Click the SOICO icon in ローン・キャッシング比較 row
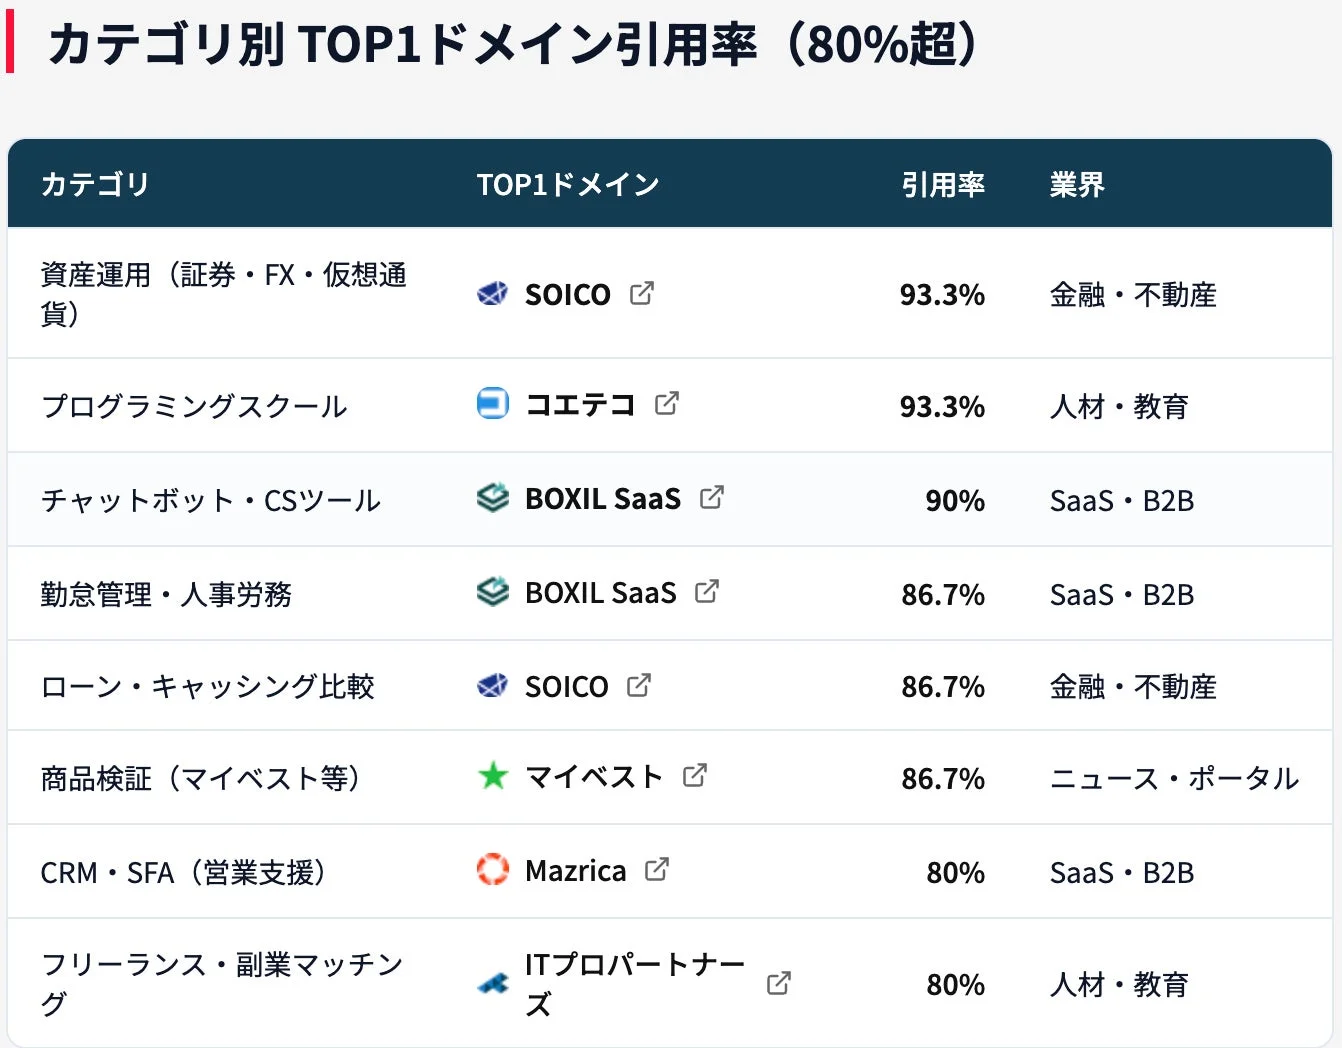Screen dimensions: 1342x1048 tap(491, 686)
